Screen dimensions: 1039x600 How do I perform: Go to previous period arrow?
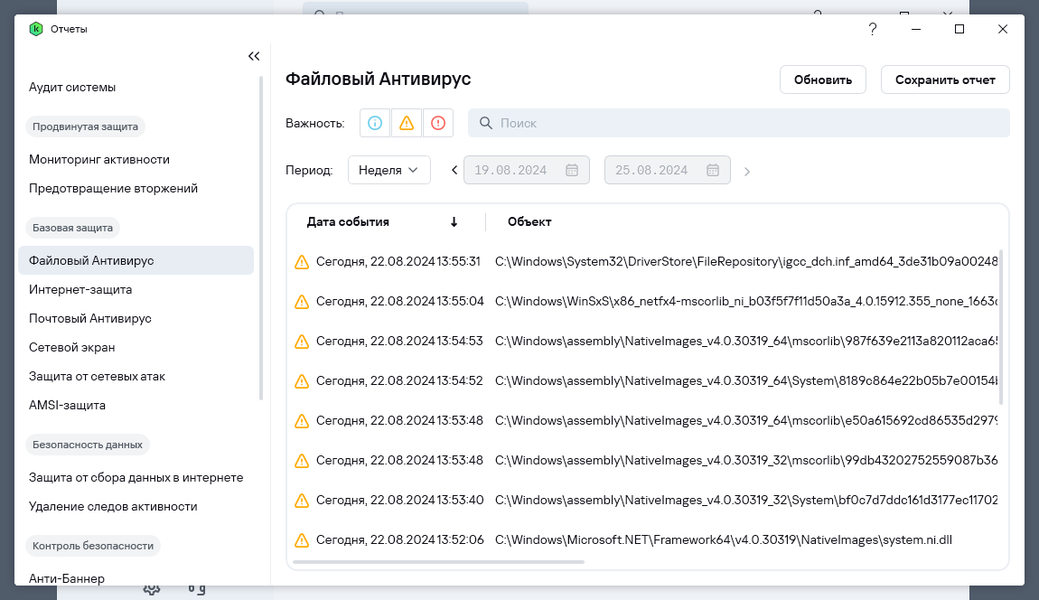click(x=454, y=170)
